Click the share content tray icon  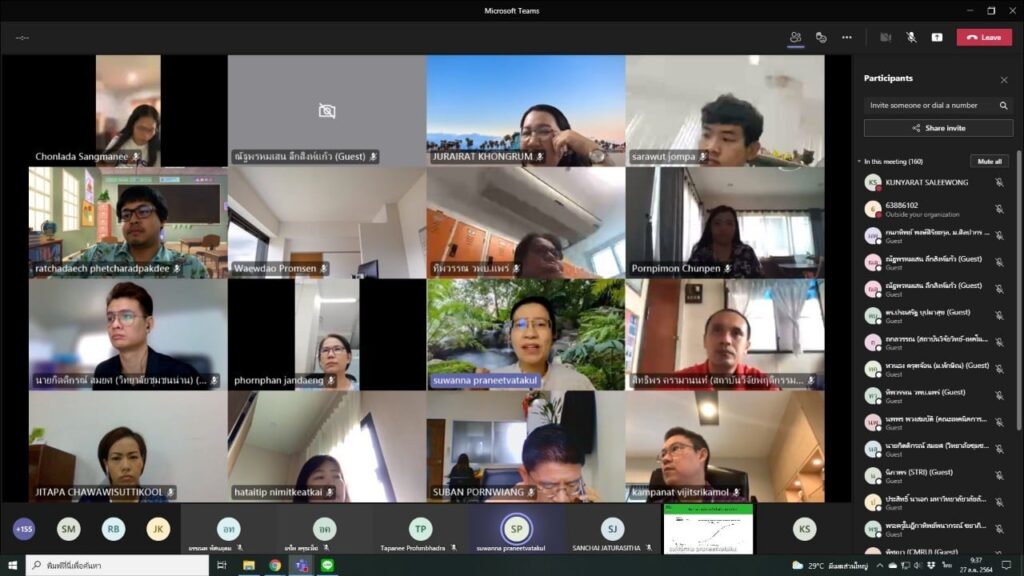pos(937,37)
